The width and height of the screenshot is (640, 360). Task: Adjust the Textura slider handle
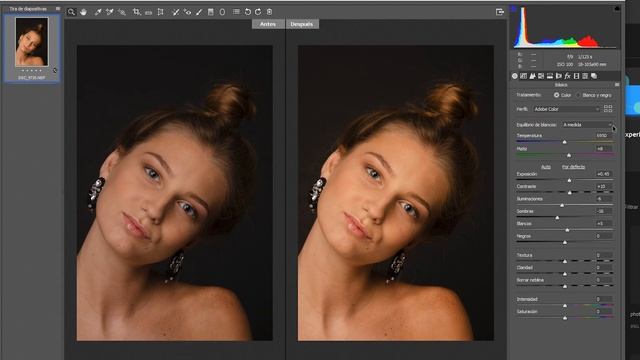pos(565,261)
